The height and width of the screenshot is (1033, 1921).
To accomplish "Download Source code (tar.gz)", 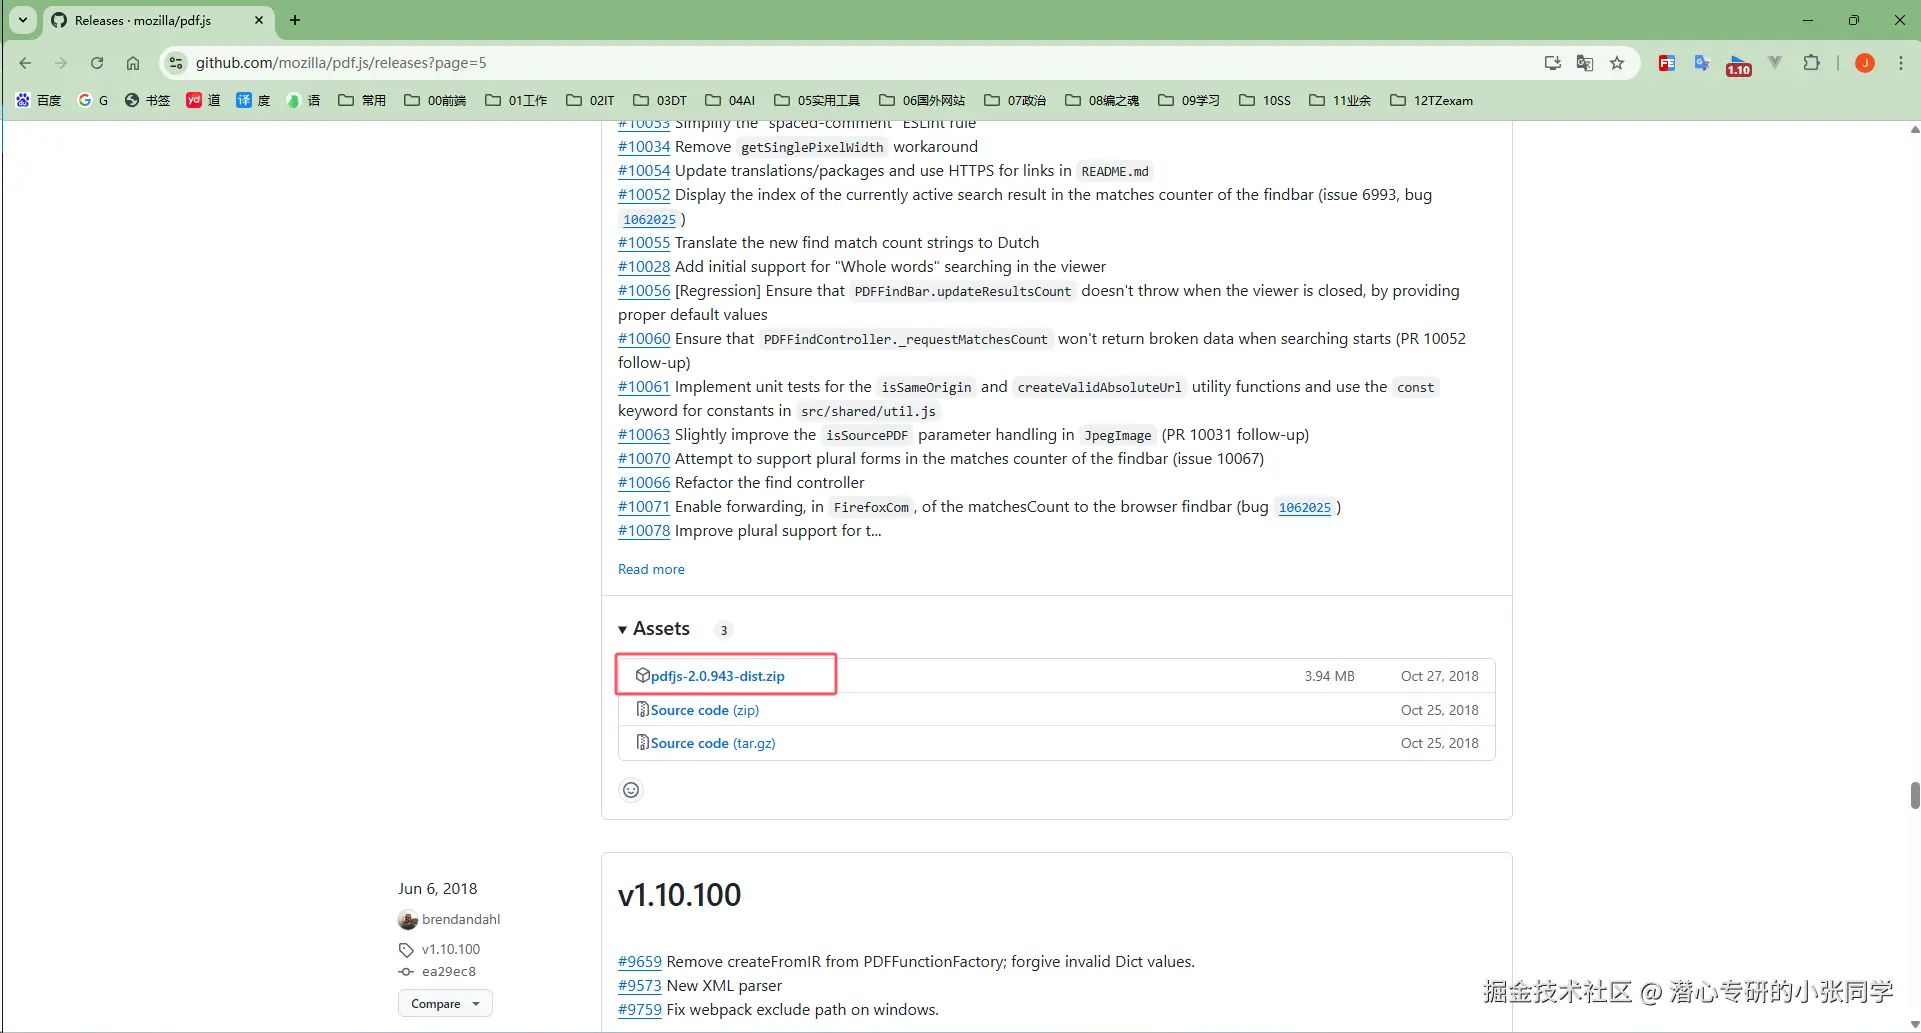I will 713,743.
